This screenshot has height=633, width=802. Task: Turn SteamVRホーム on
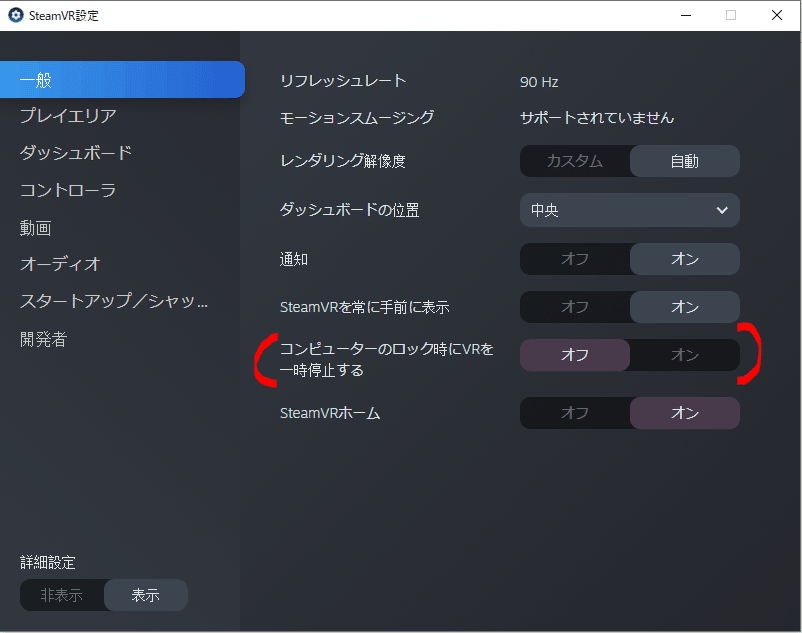[685, 413]
